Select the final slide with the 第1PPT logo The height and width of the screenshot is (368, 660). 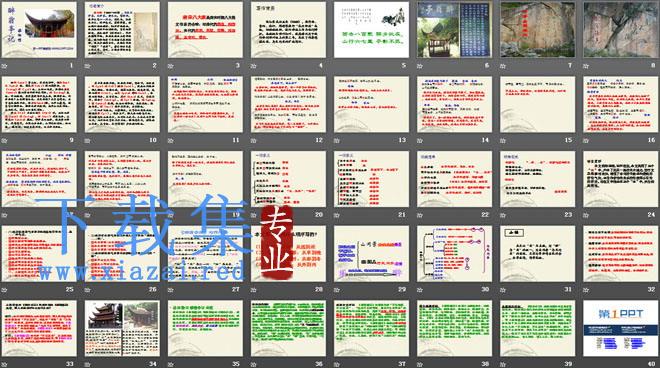coord(620,328)
